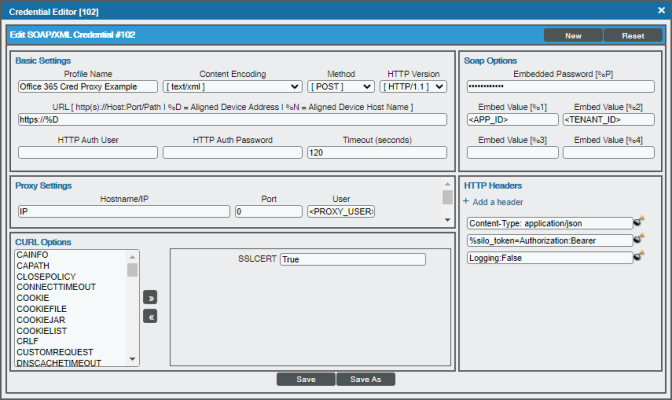The height and width of the screenshot is (400, 672).
Task: Click the Proxy Port field
Action: point(269,211)
